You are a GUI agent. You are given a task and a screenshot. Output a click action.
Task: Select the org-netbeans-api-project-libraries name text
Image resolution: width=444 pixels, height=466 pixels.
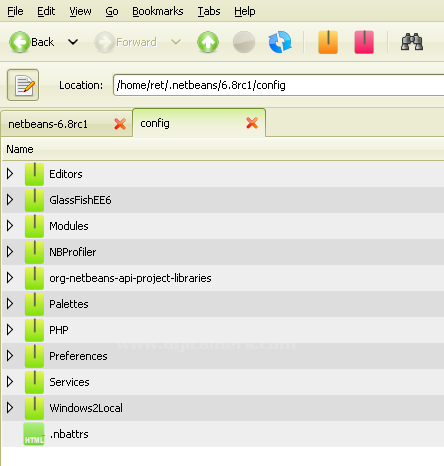(x=130, y=278)
